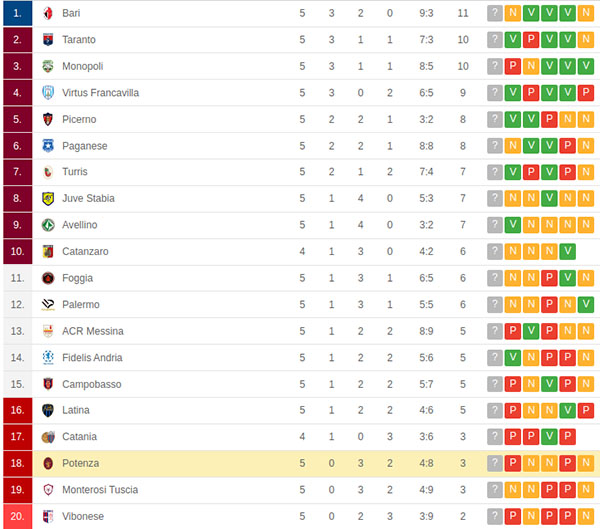Viewport: 600px width, 529px height.
Task: Click the Foggia team crest icon
Action: pyautogui.click(x=48, y=278)
